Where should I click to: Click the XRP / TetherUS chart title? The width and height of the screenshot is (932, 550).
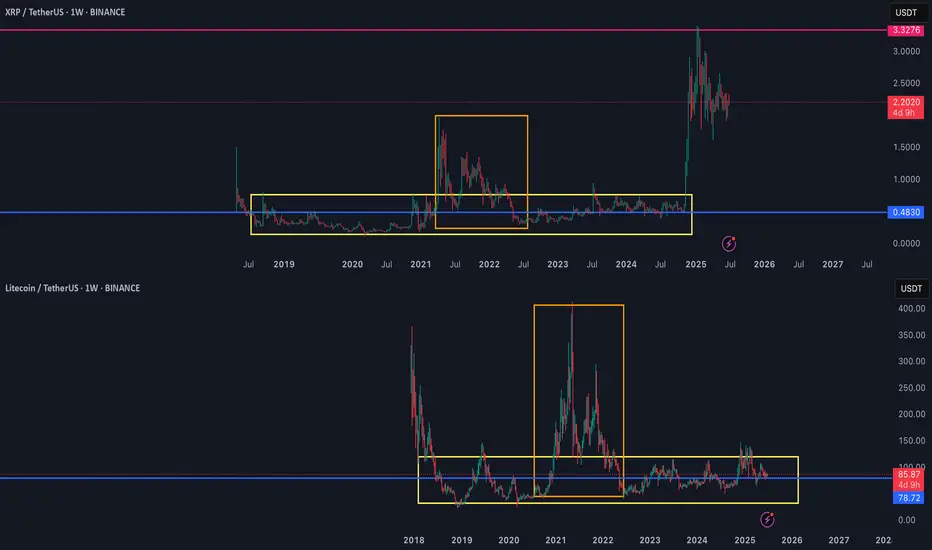(65, 12)
